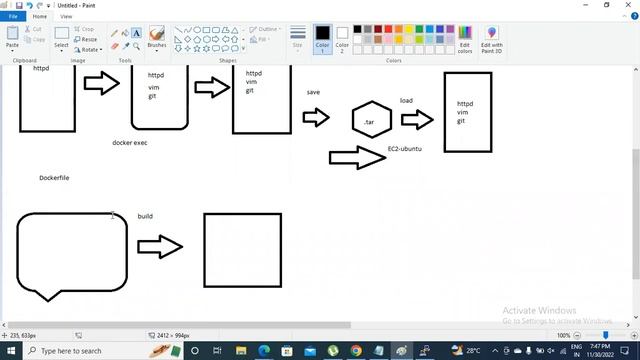
Task: Open the Rotate dropdown
Action: click(x=88, y=49)
